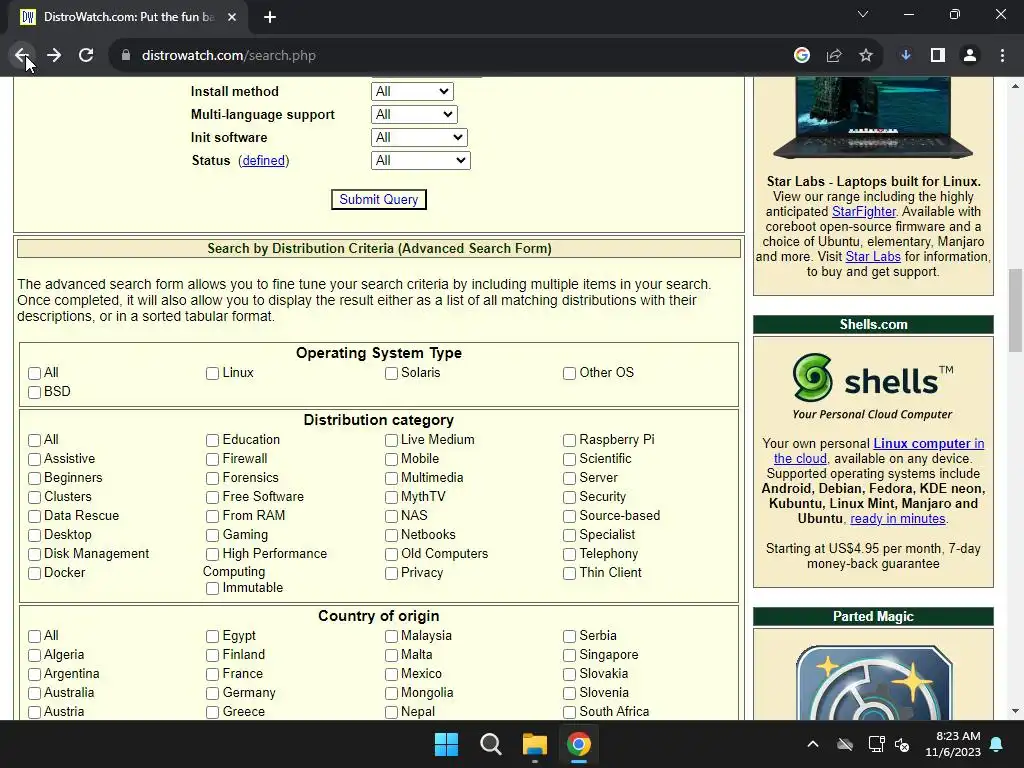
Task: Check the Gaming category checkbox
Action: 212,536
